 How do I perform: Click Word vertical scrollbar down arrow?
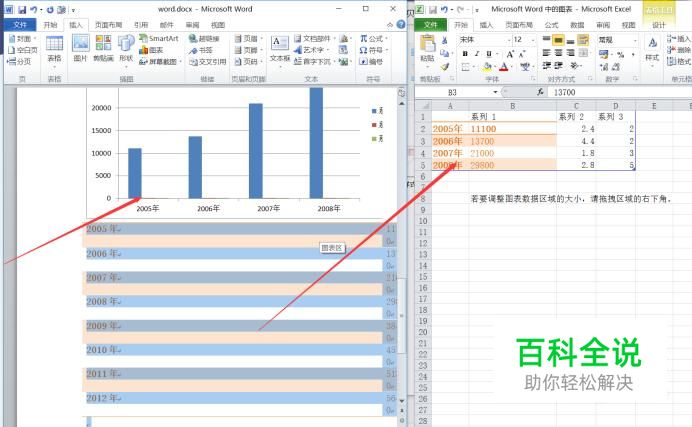tap(402, 401)
